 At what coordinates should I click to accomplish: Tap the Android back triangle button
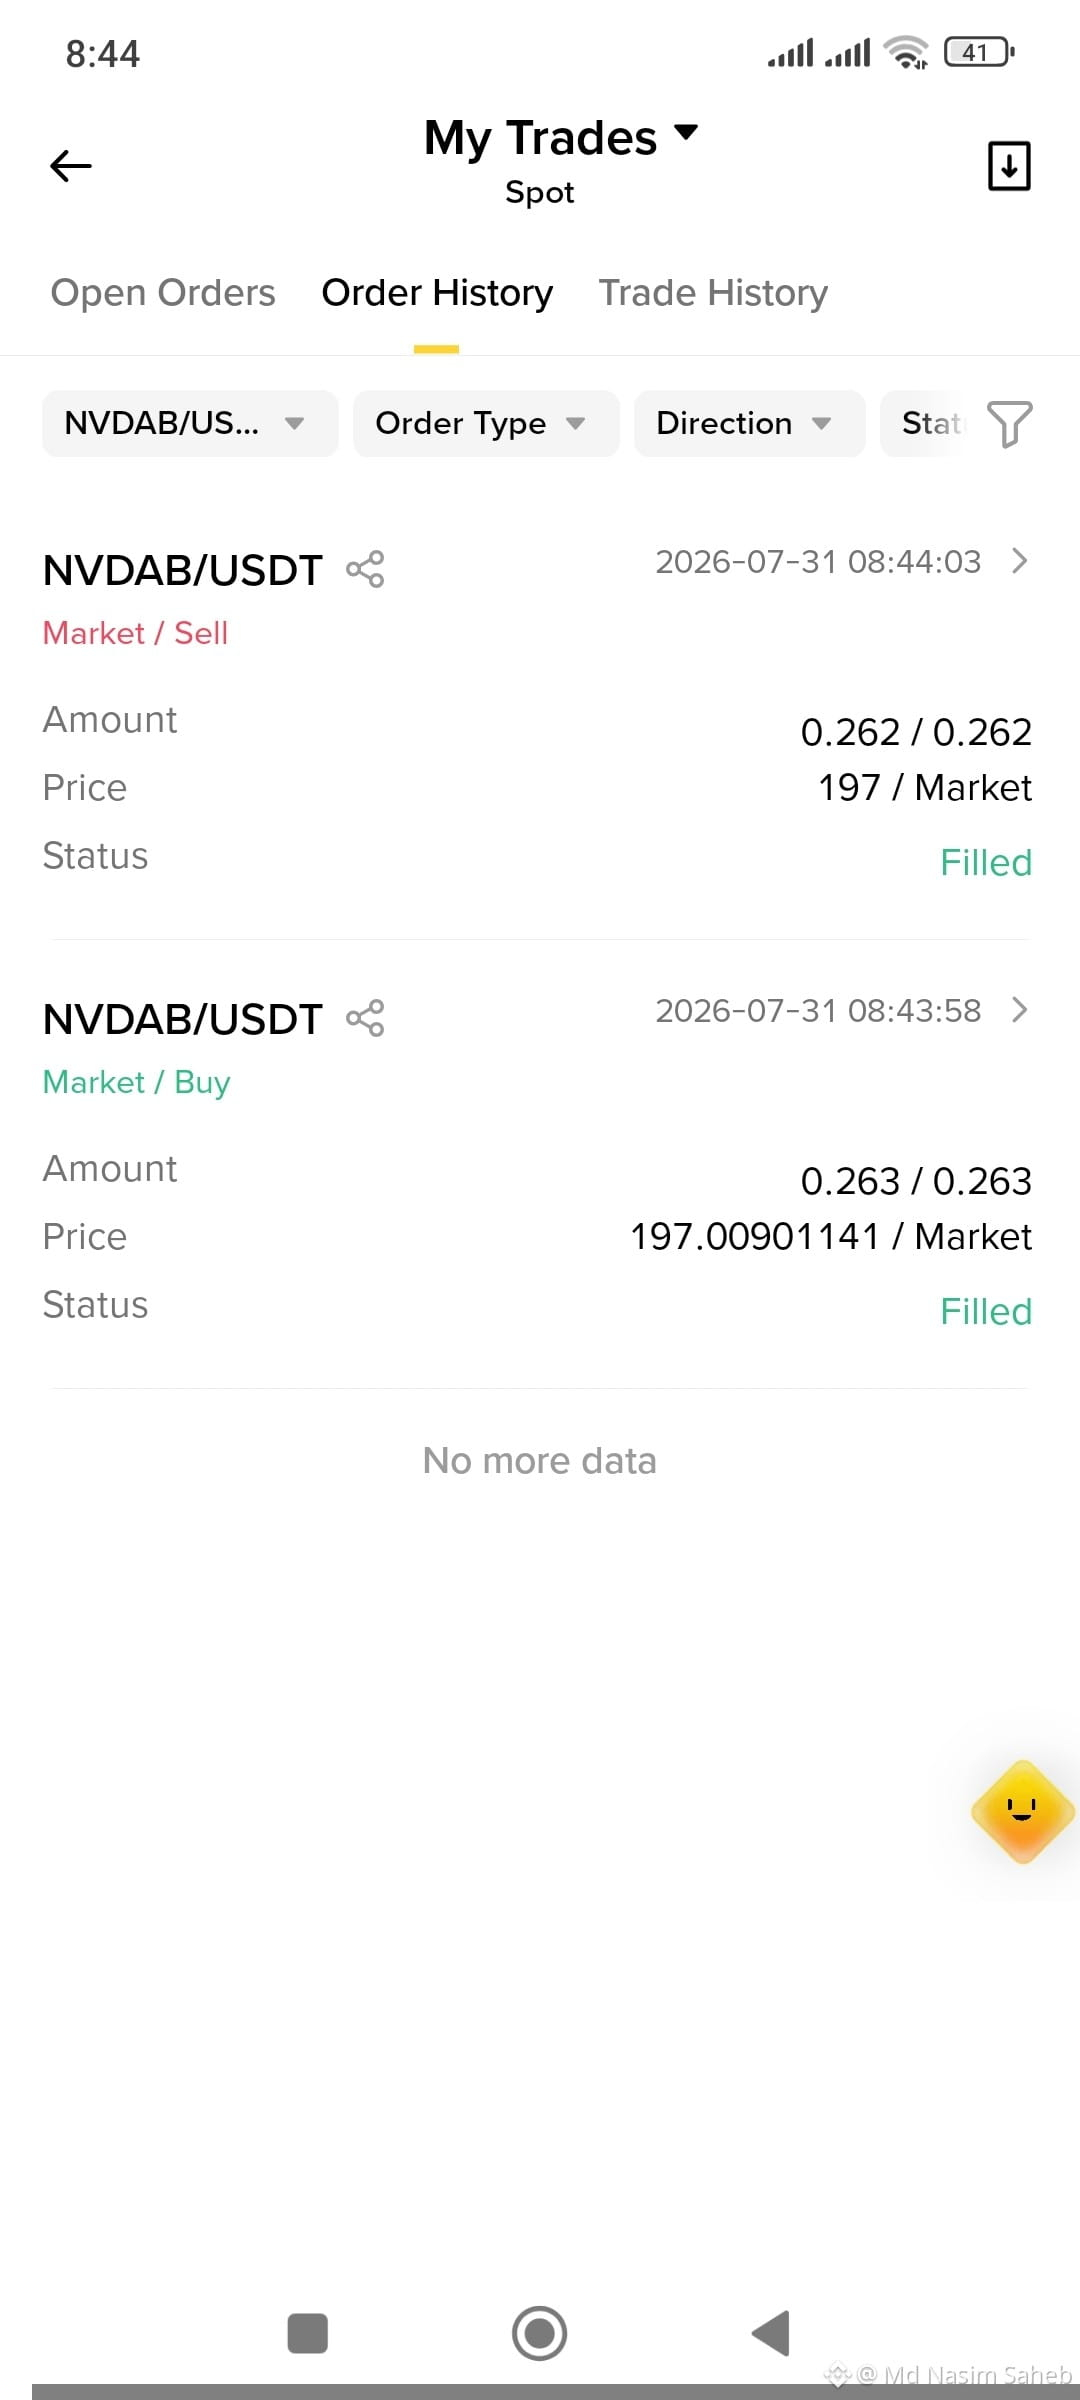[x=771, y=2333]
